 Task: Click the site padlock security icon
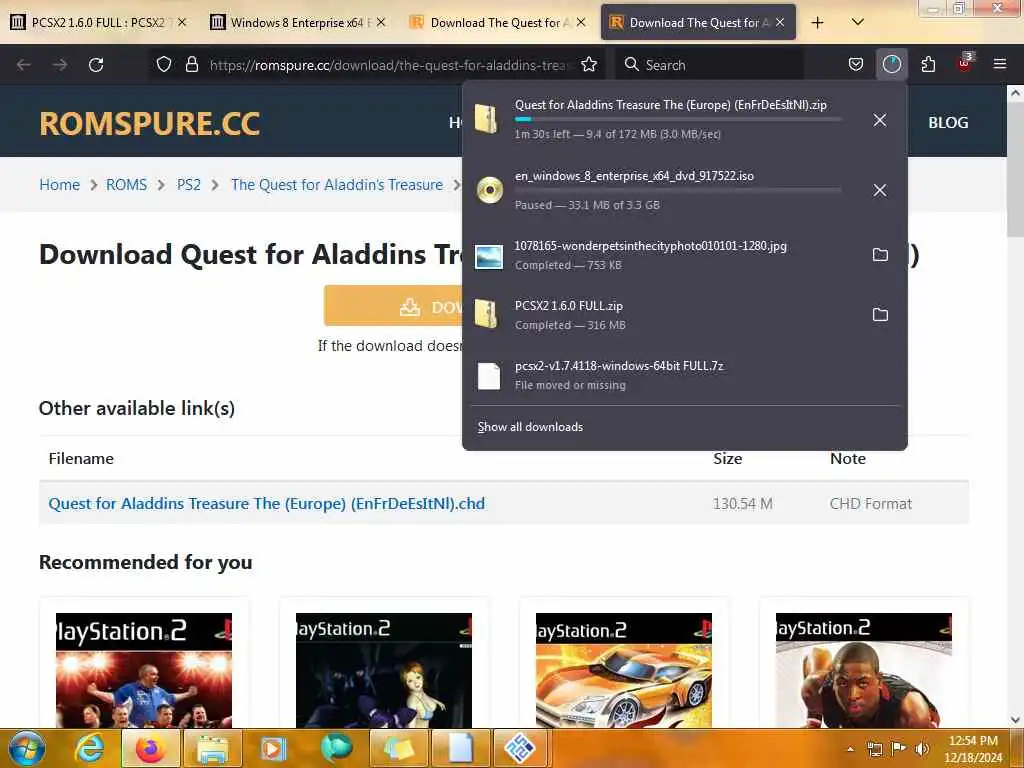coord(191,65)
